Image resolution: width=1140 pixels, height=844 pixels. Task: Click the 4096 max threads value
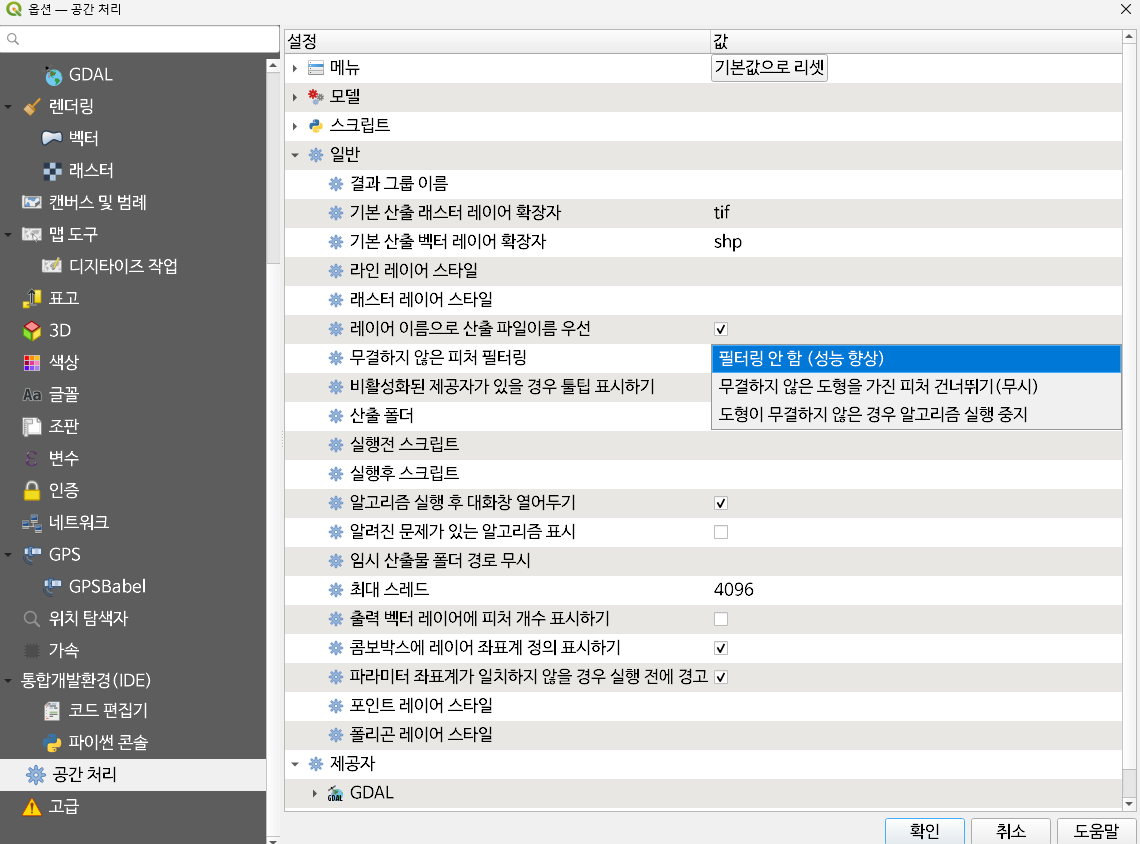916,590
